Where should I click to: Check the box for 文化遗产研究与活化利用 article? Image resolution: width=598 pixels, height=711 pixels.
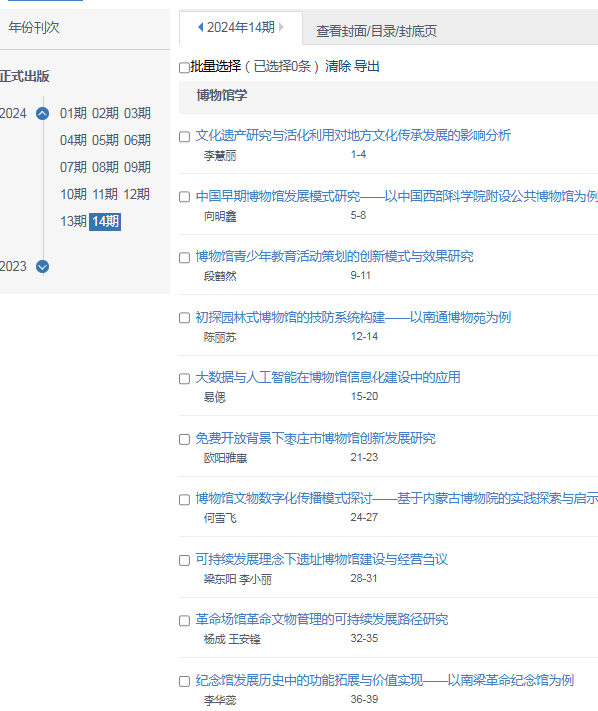(x=184, y=137)
